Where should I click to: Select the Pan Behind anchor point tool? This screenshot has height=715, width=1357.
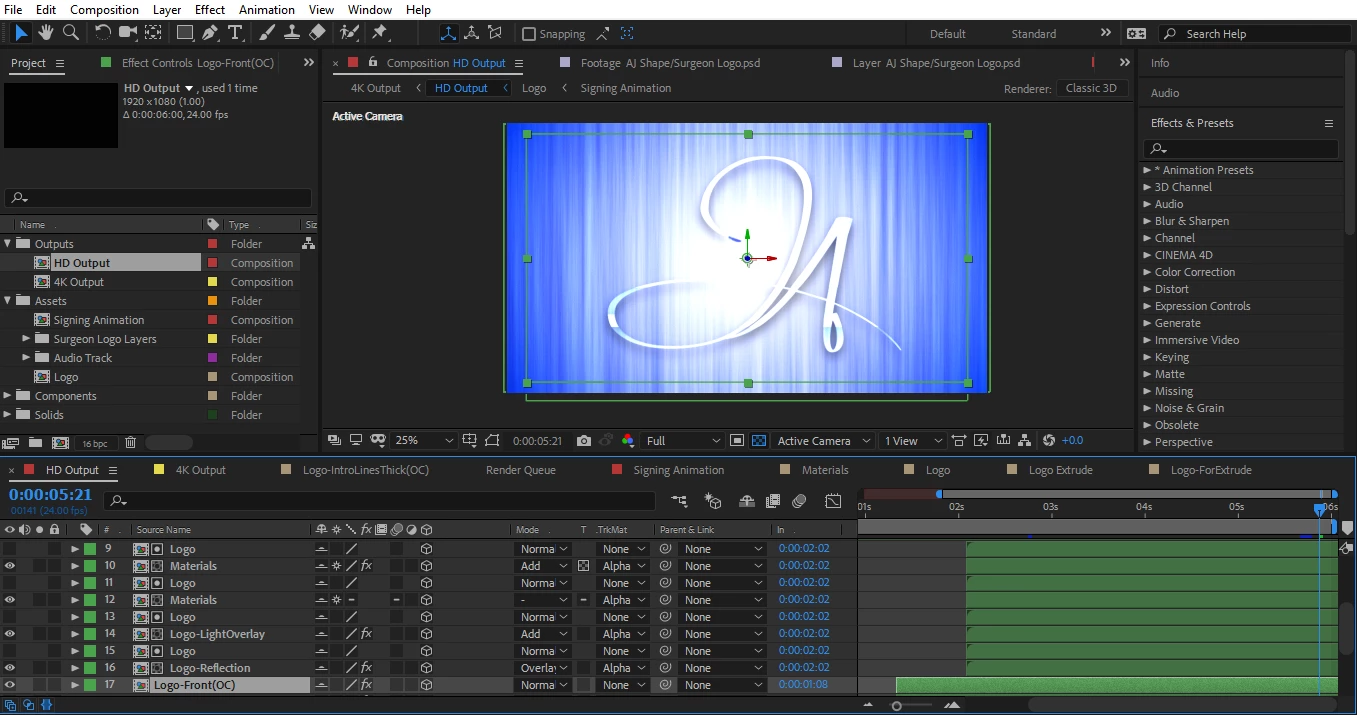tap(153, 33)
